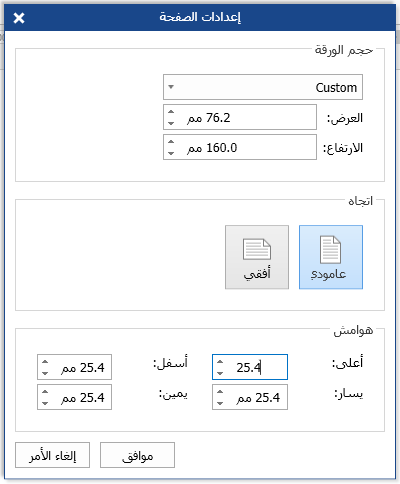Decrease the top margin (أعلى) with down arrow
Image resolution: width=400 pixels, height=484 pixels.
click(220, 373)
